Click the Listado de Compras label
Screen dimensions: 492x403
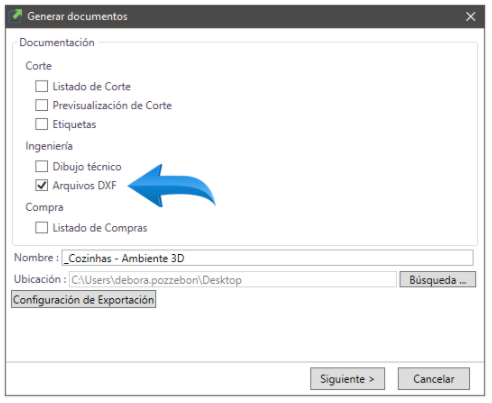(100, 228)
